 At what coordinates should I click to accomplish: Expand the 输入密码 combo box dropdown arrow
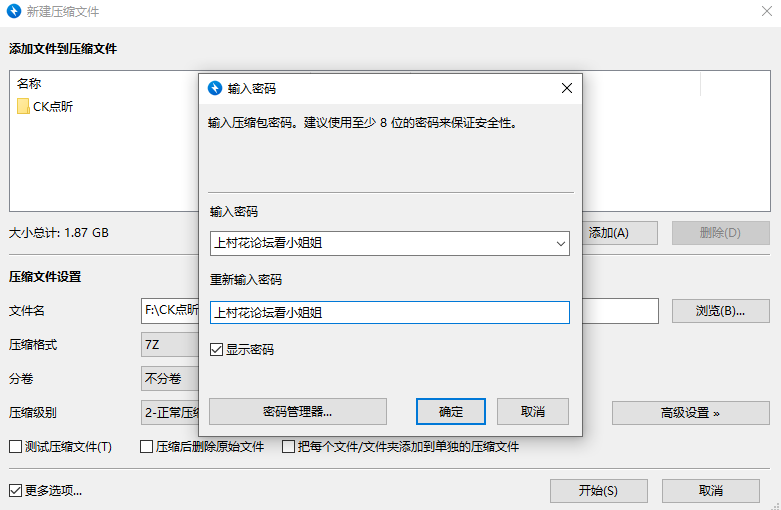click(x=560, y=243)
